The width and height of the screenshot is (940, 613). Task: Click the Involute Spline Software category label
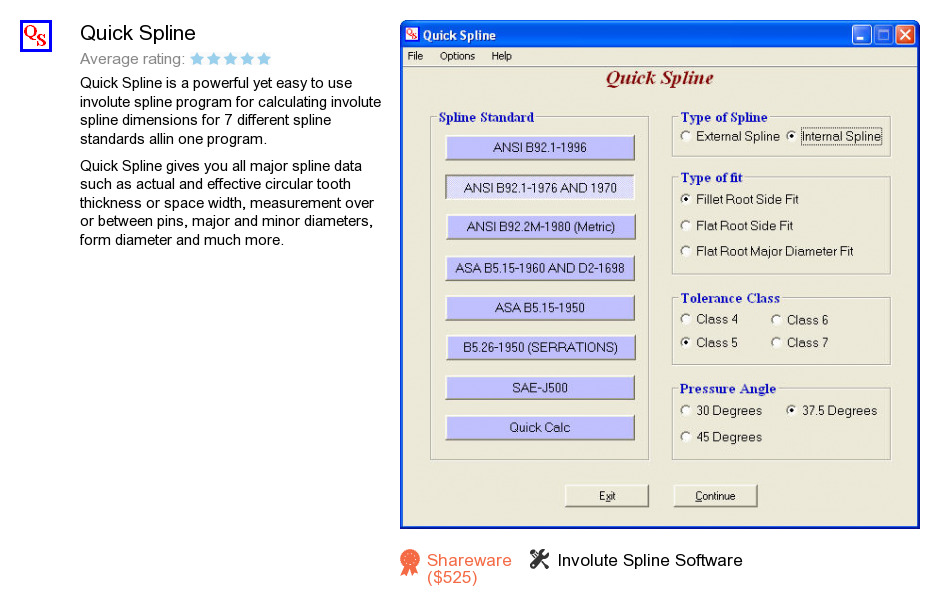pos(650,560)
